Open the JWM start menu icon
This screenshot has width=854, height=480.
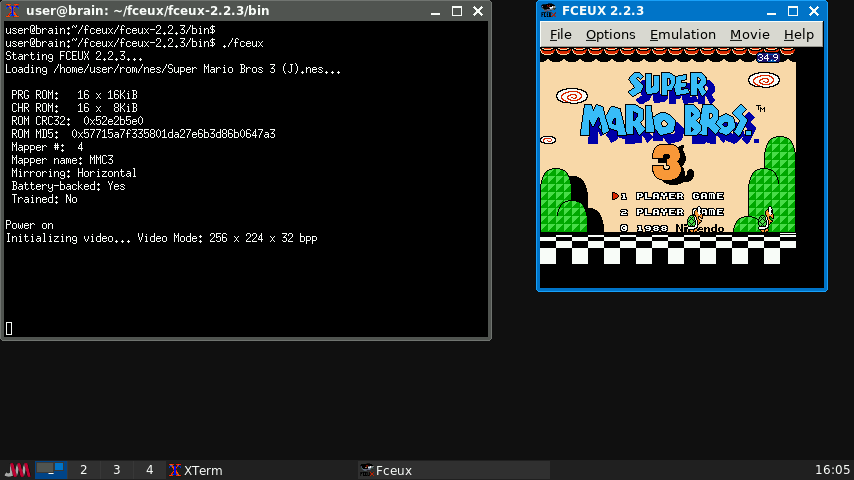coord(17,470)
